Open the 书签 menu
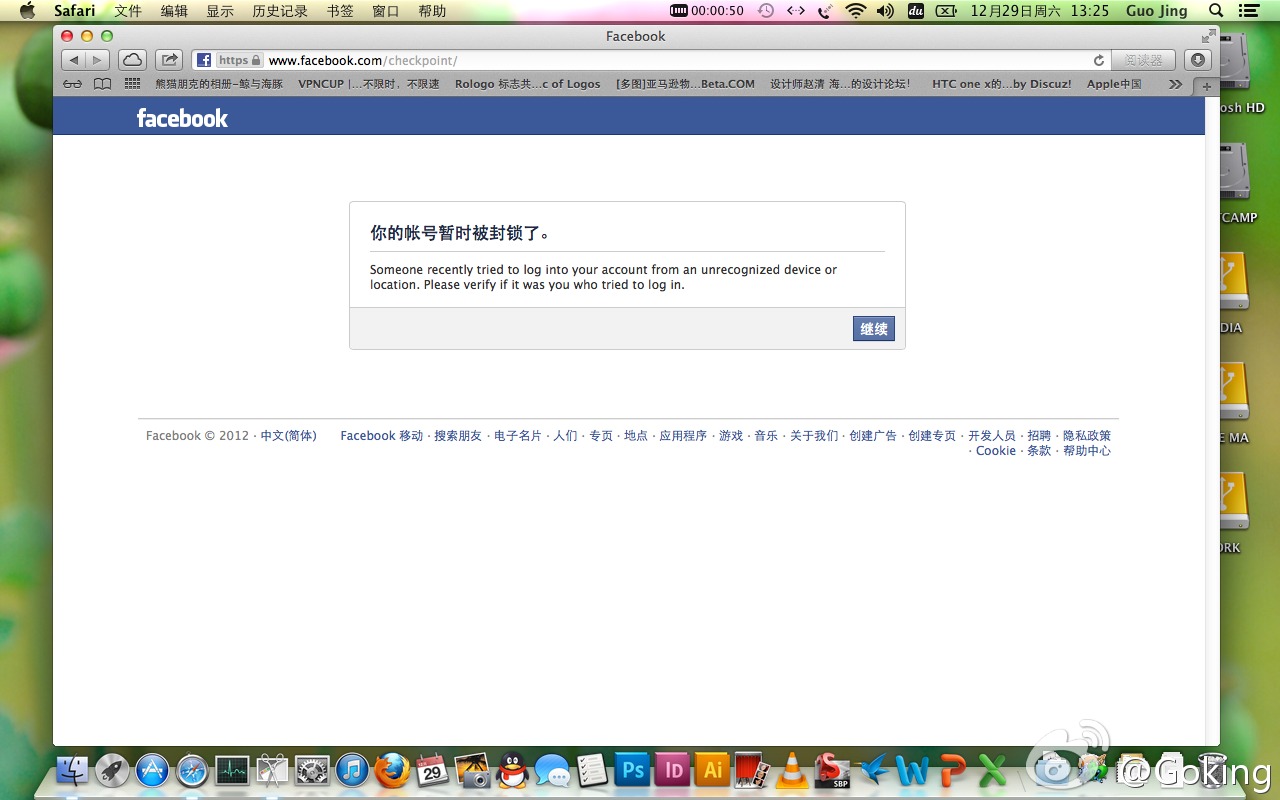The height and width of the screenshot is (800, 1280). tap(340, 11)
